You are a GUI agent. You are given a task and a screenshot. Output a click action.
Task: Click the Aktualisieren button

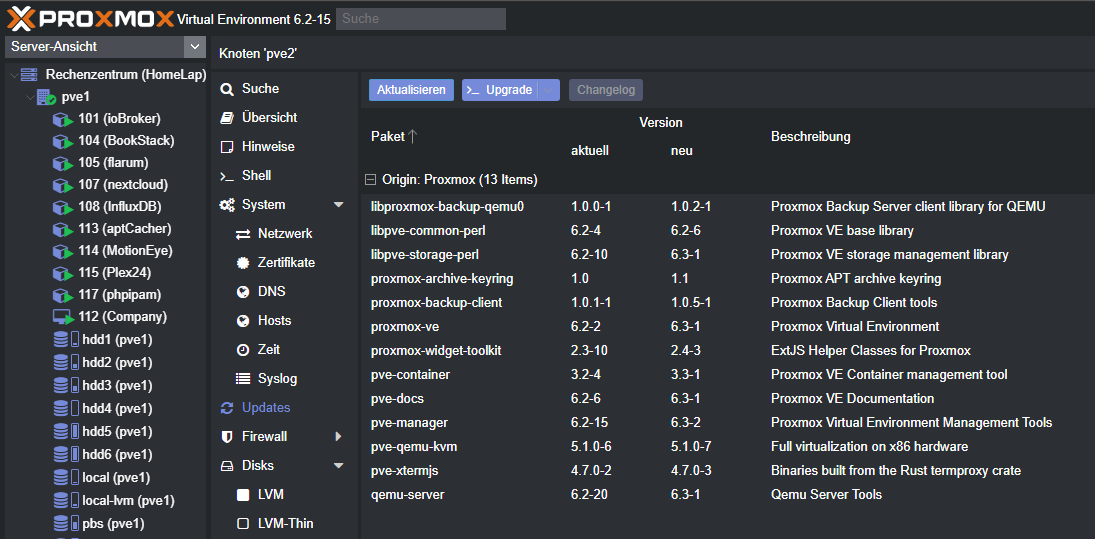[411, 90]
